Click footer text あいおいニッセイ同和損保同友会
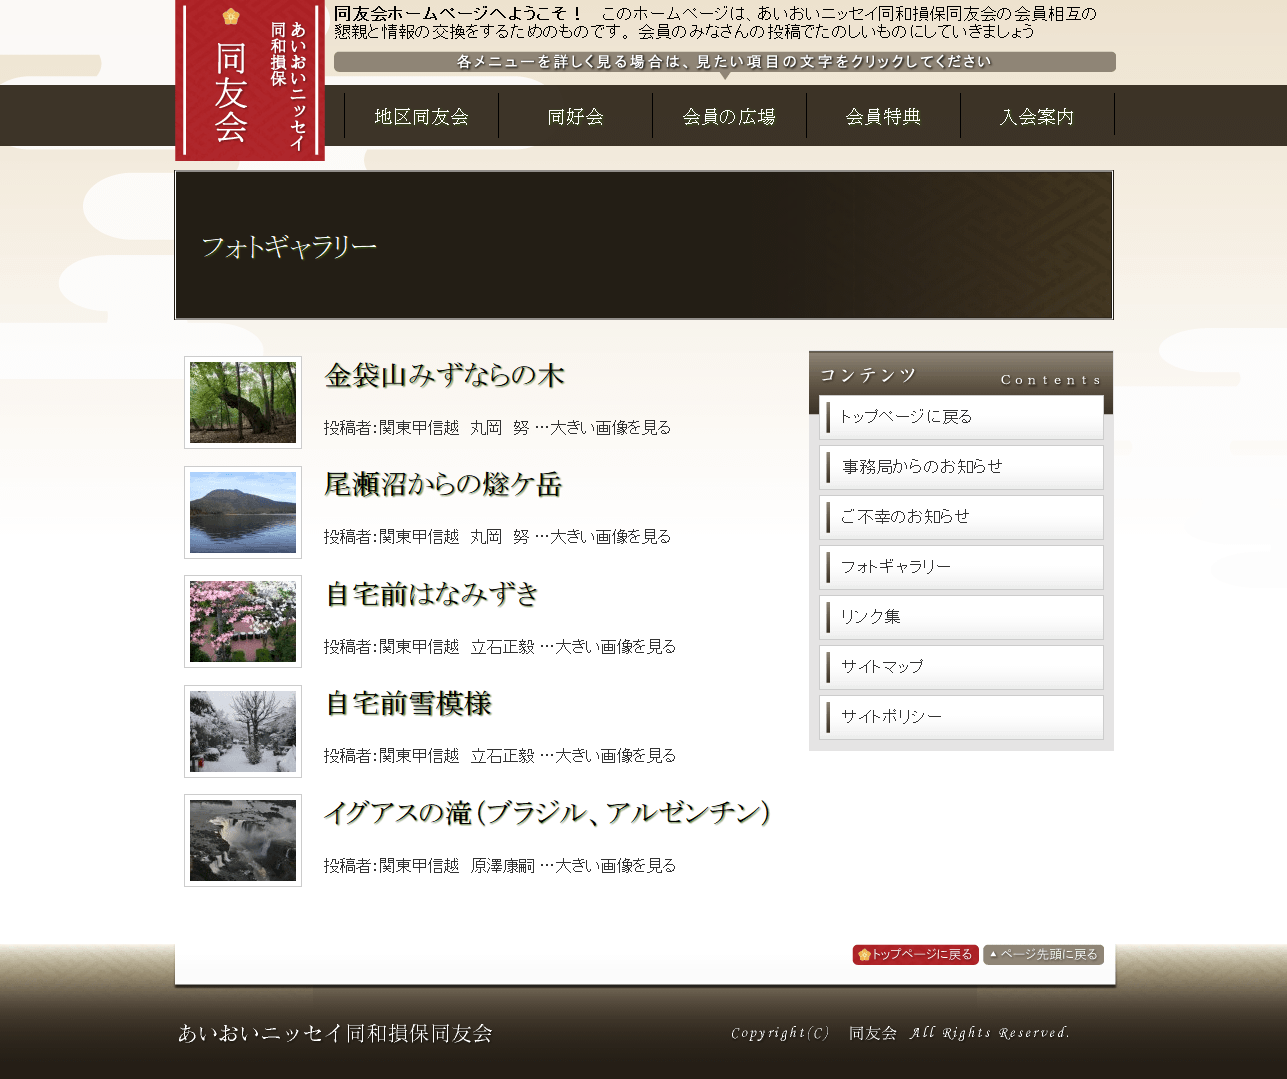The height and width of the screenshot is (1079, 1287). [335, 1033]
